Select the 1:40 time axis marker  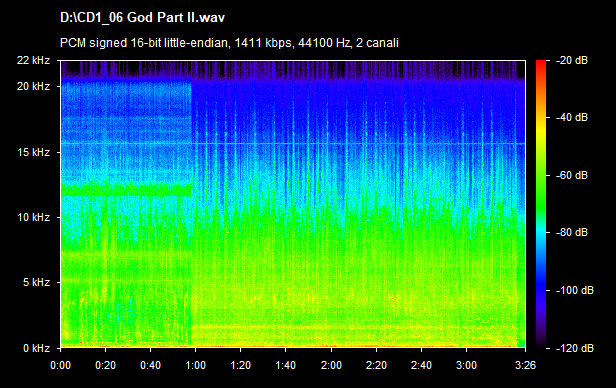click(285, 365)
